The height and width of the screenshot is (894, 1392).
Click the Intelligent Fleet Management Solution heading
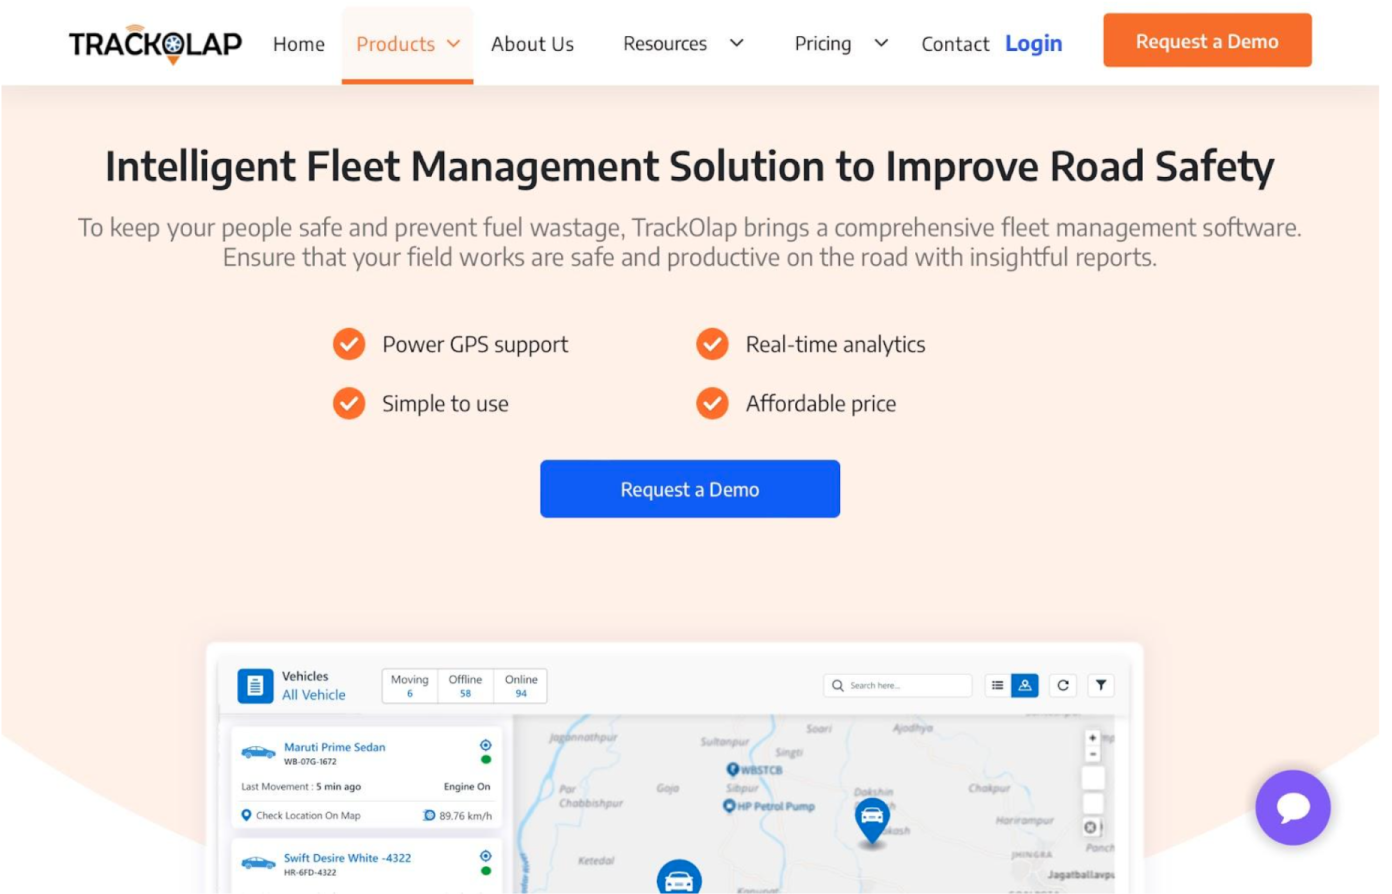(690, 167)
